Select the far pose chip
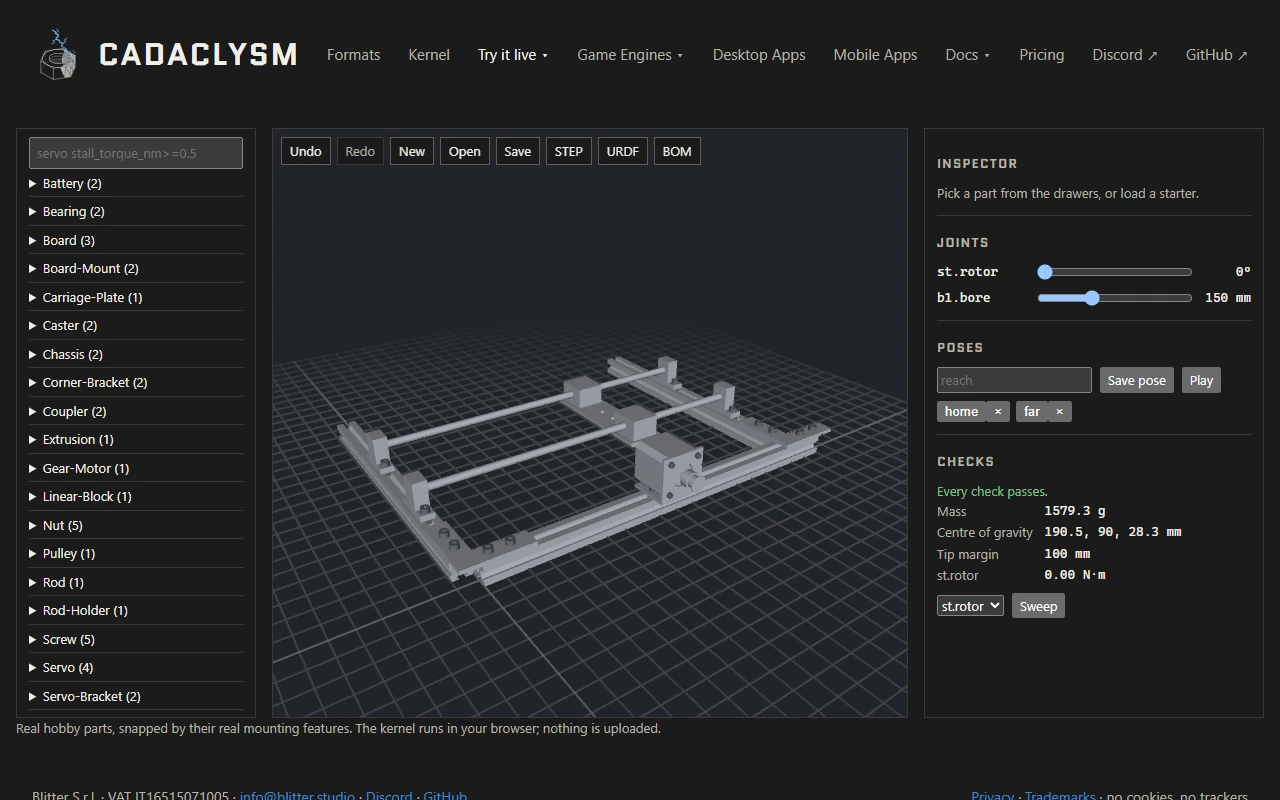1280x800 pixels. click(1032, 411)
